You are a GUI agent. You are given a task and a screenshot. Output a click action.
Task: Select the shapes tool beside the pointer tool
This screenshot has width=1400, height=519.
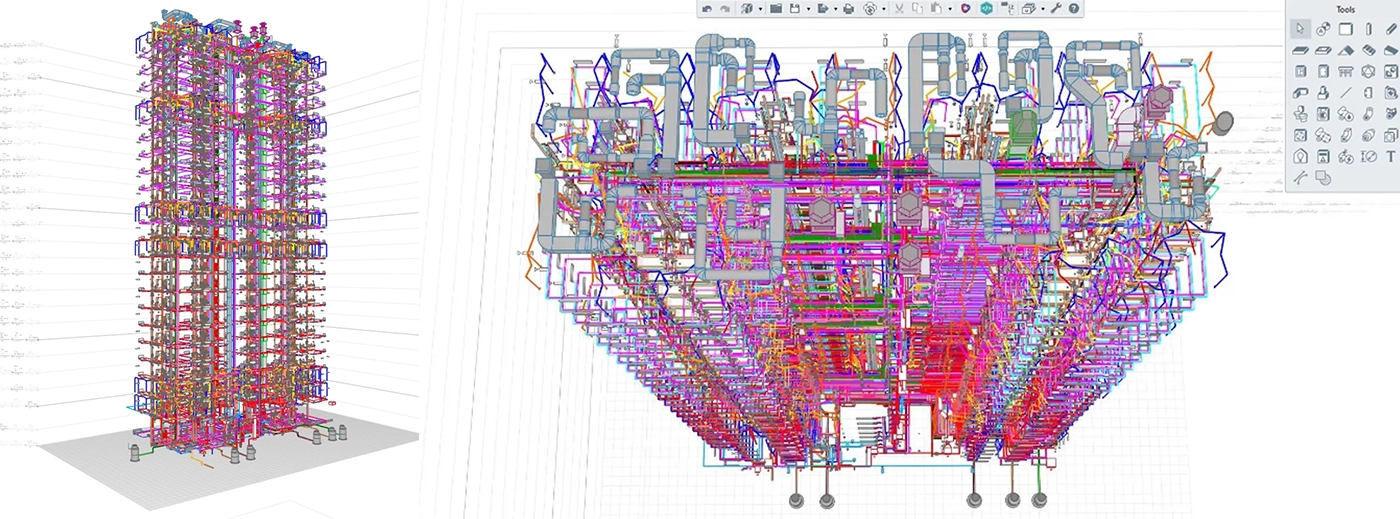1323,29
